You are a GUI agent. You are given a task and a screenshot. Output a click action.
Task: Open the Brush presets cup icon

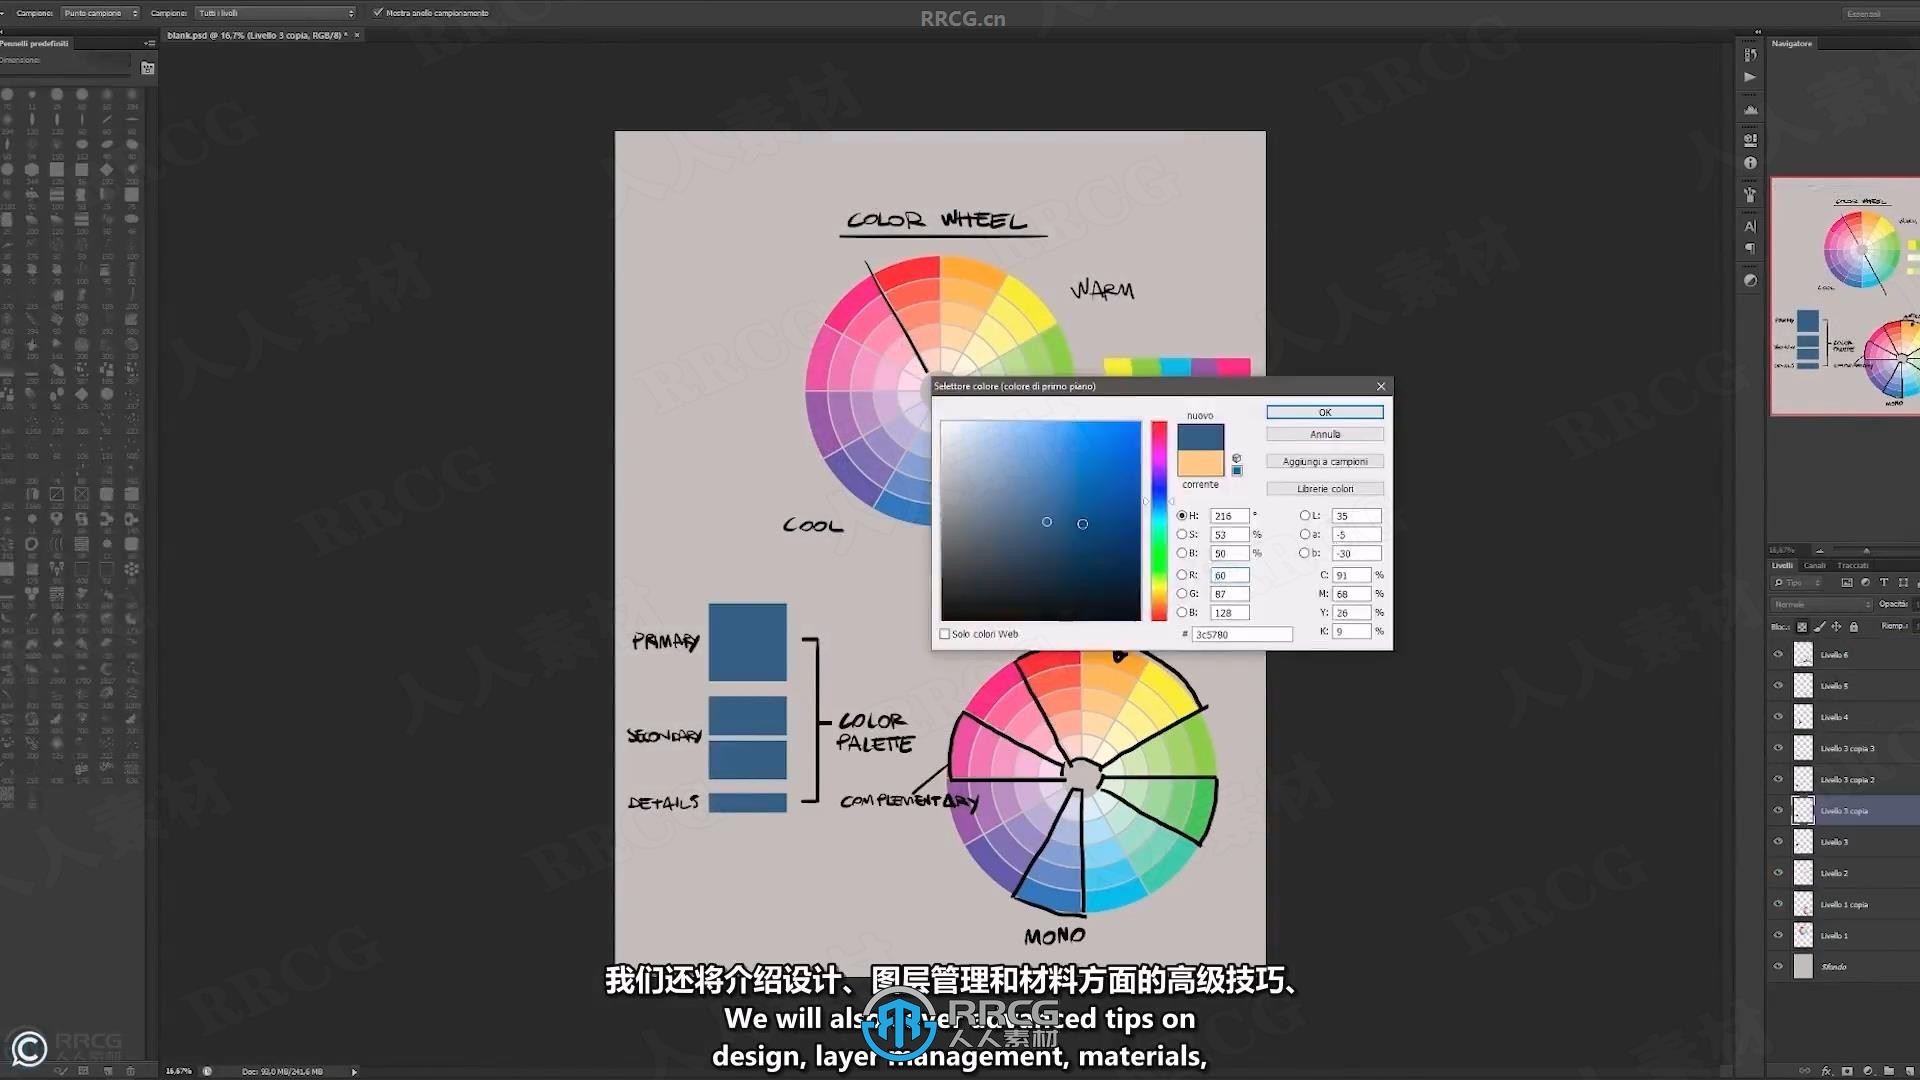[1750, 195]
